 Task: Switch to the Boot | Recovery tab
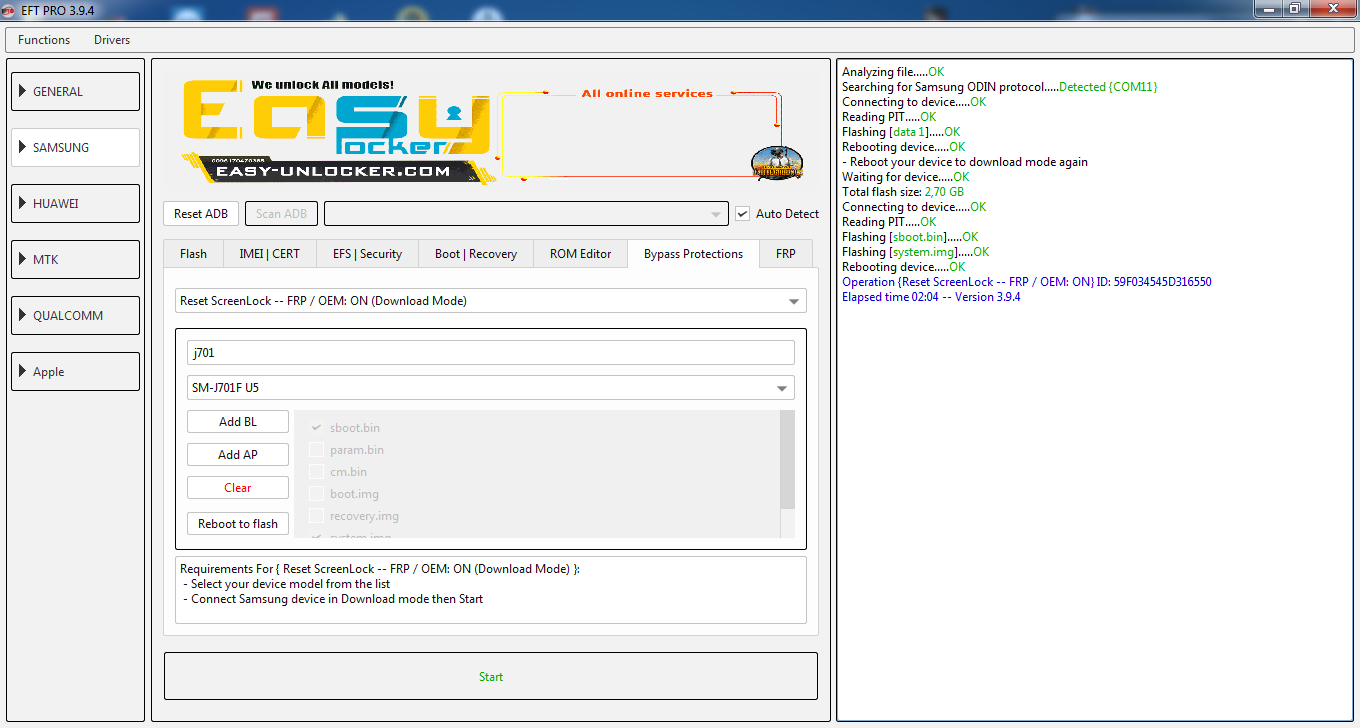pyautogui.click(x=476, y=254)
